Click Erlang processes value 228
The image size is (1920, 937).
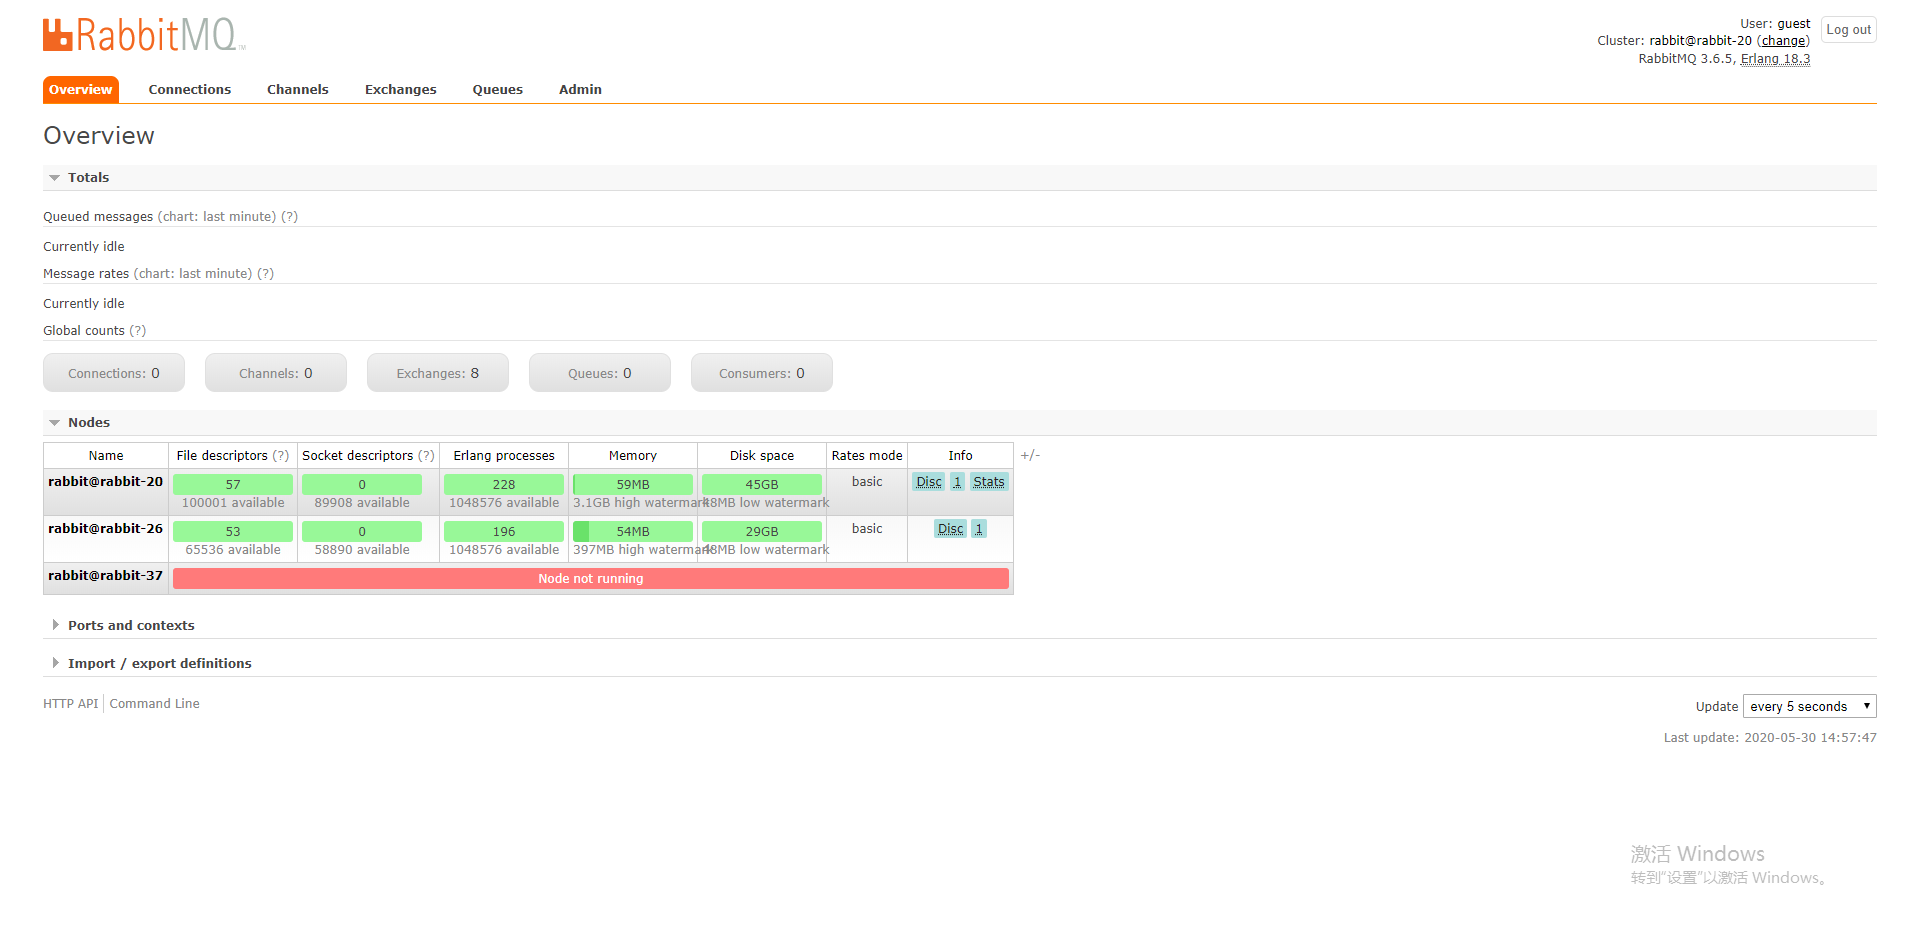504,485
